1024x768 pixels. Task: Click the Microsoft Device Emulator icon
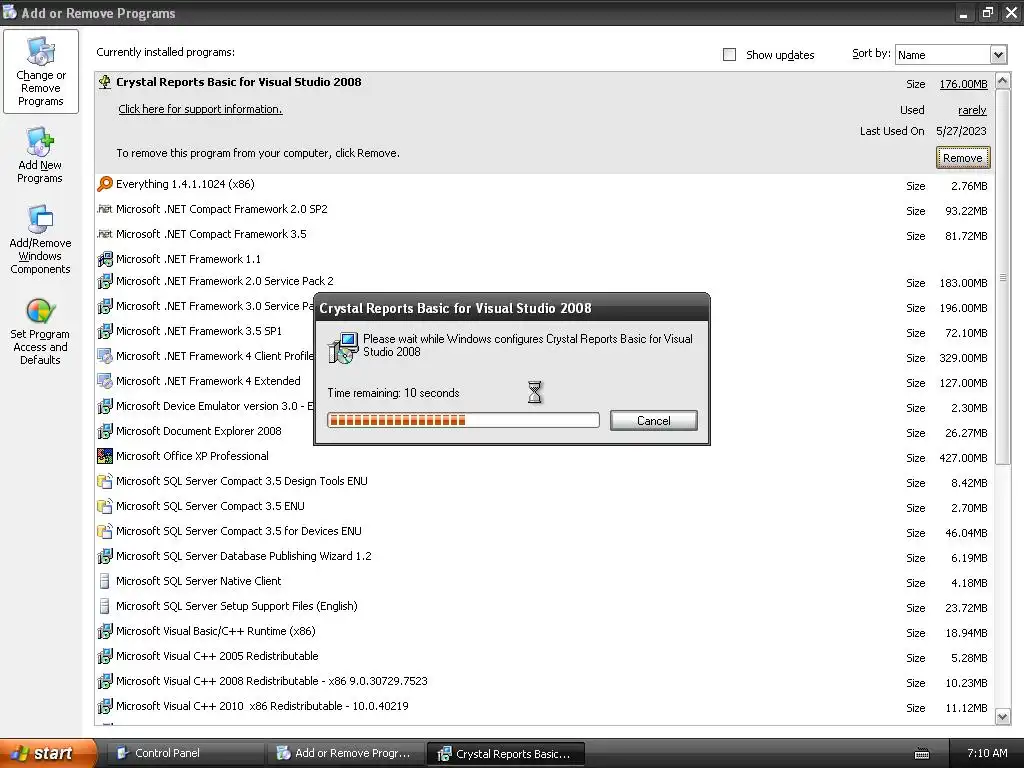tap(104, 406)
